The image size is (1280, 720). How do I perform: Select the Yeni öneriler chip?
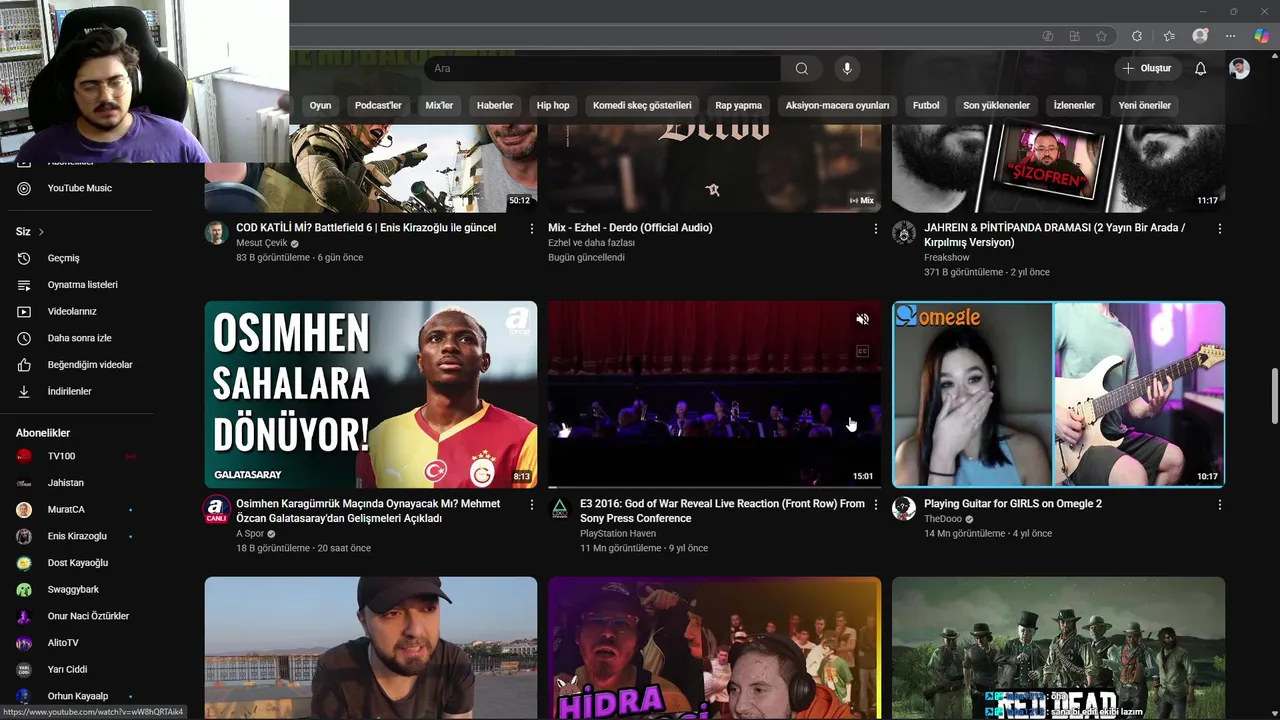(1144, 105)
